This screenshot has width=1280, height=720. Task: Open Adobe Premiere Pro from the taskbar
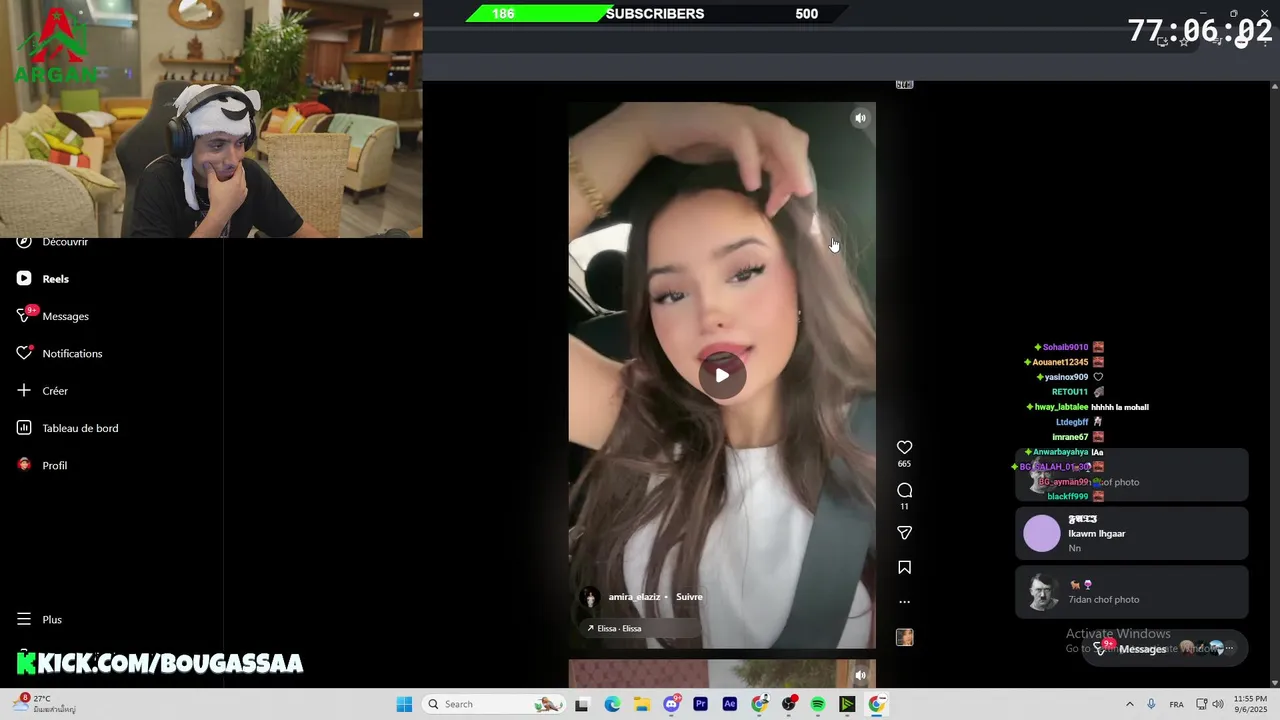700,704
